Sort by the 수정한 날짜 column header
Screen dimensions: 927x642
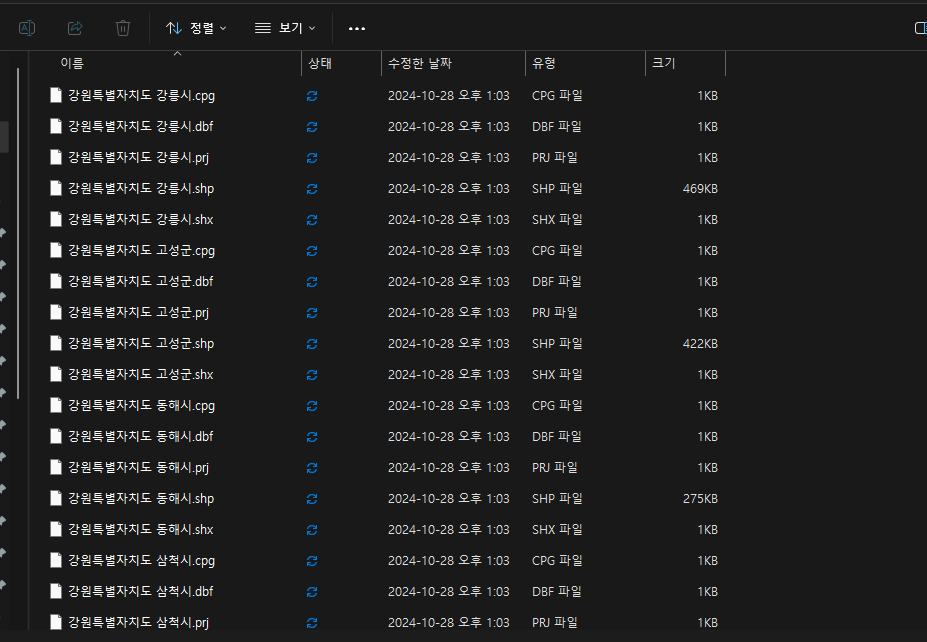coord(420,63)
